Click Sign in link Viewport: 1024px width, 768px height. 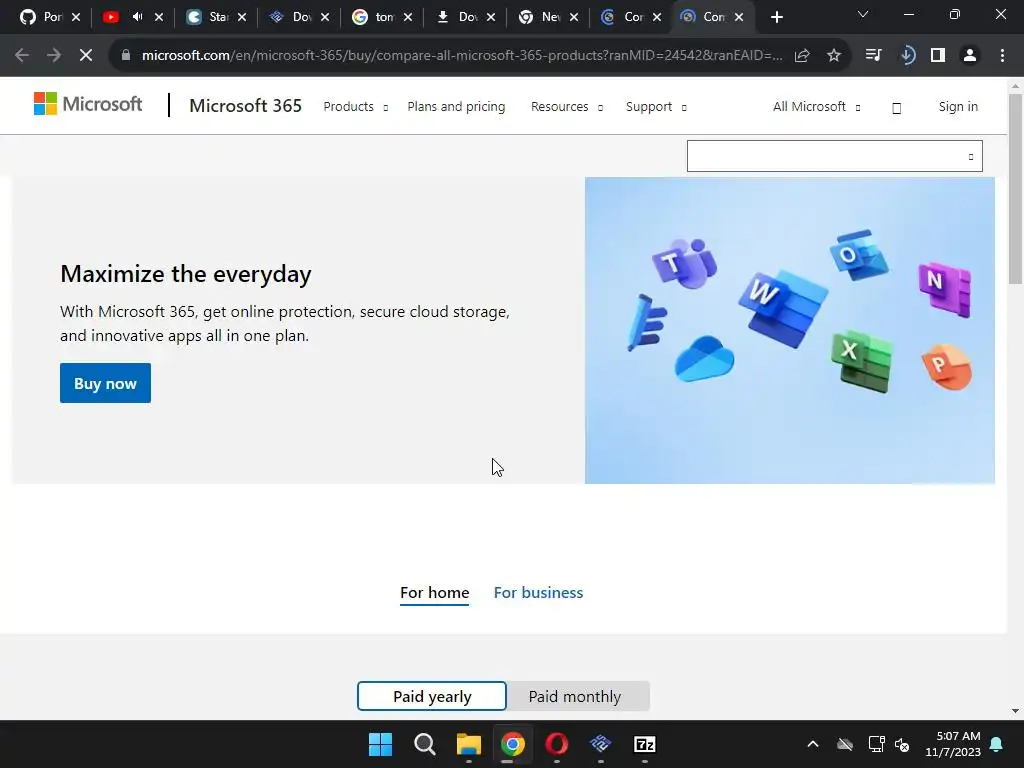point(958,106)
